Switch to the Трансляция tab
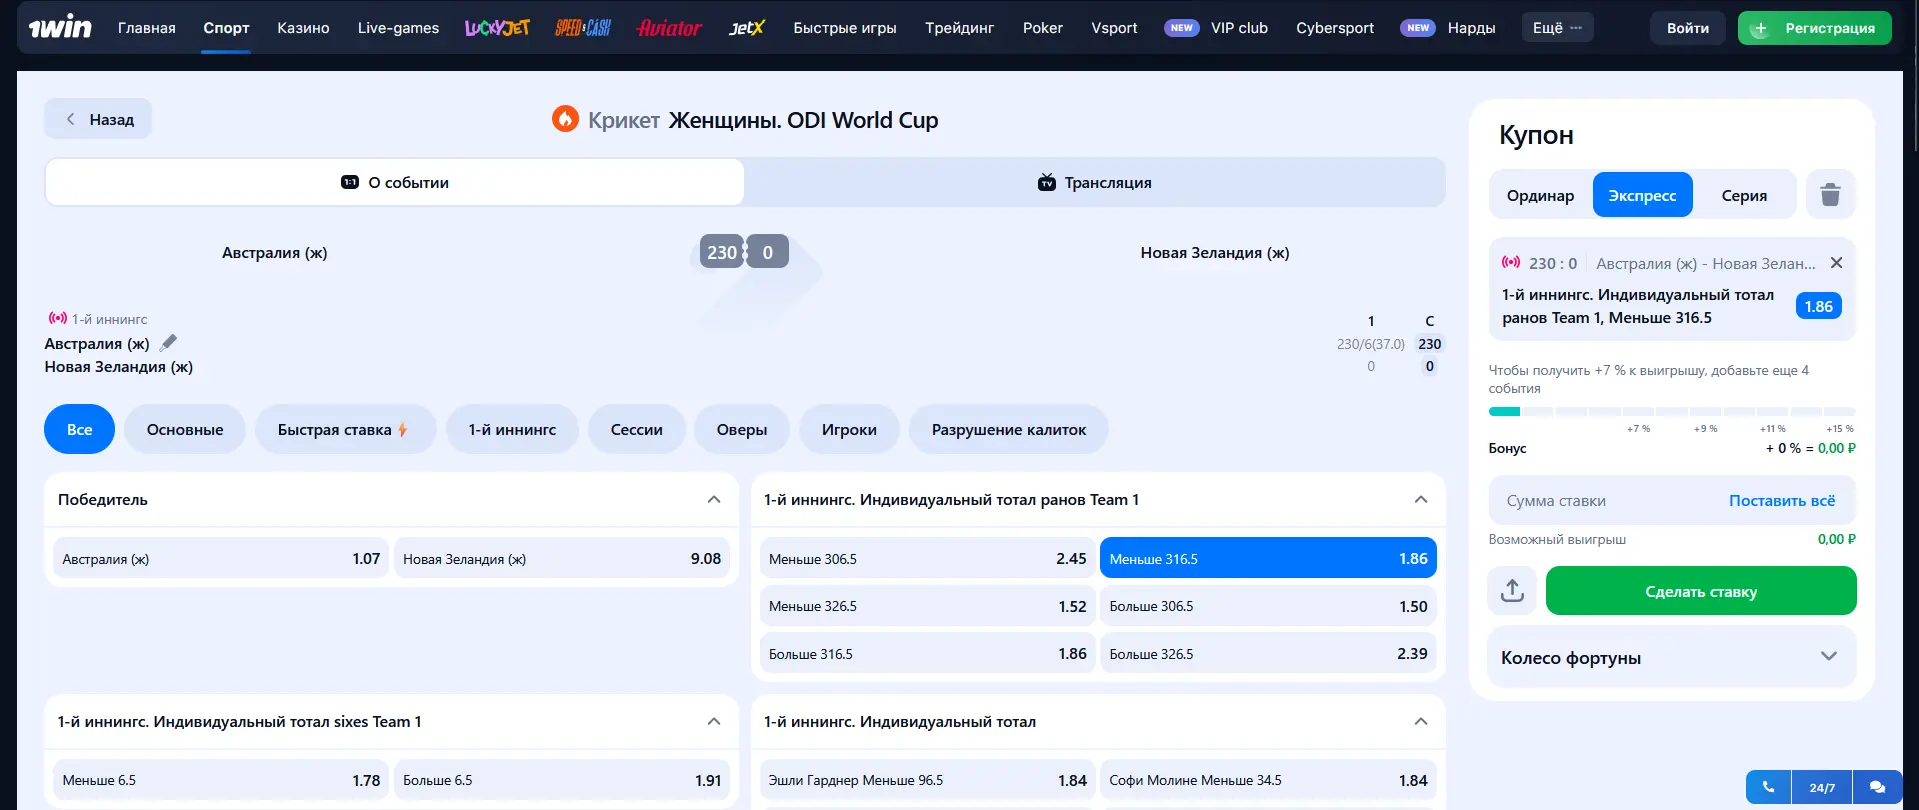This screenshot has width=1919, height=810. coord(1095,183)
